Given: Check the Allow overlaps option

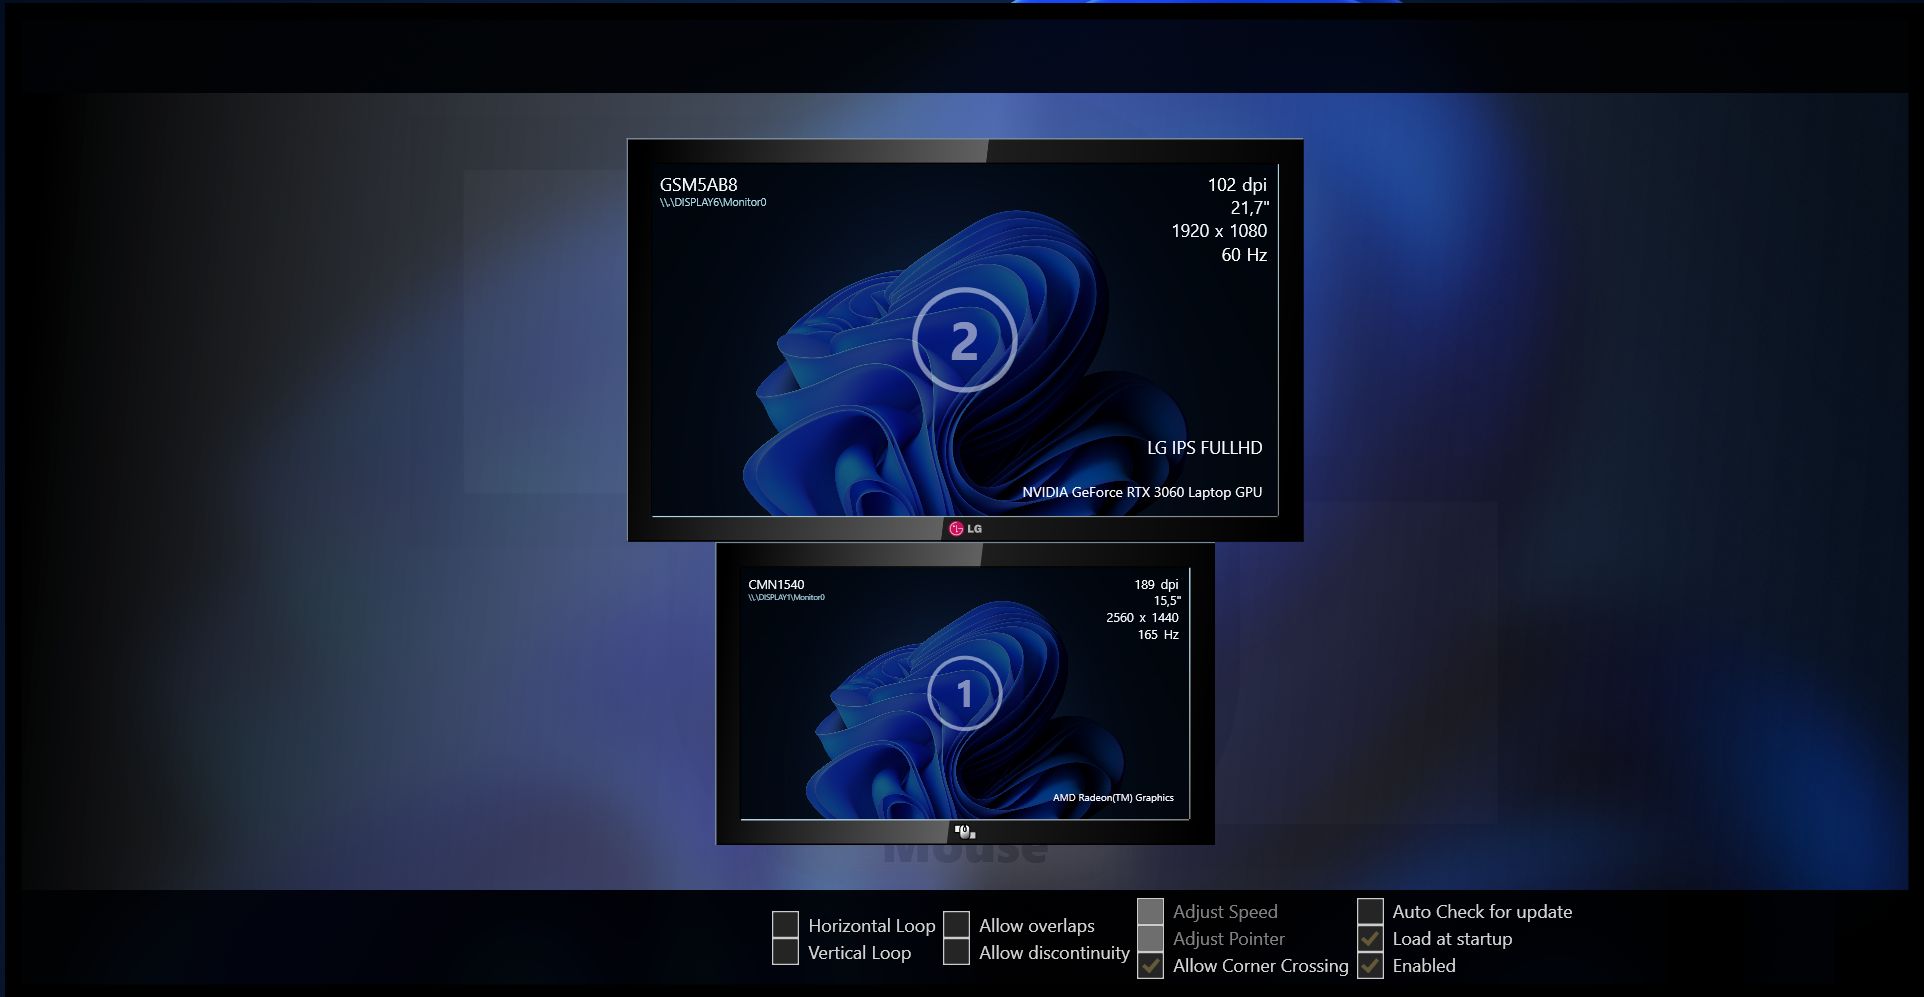Looking at the screenshot, I should coord(957,925).
